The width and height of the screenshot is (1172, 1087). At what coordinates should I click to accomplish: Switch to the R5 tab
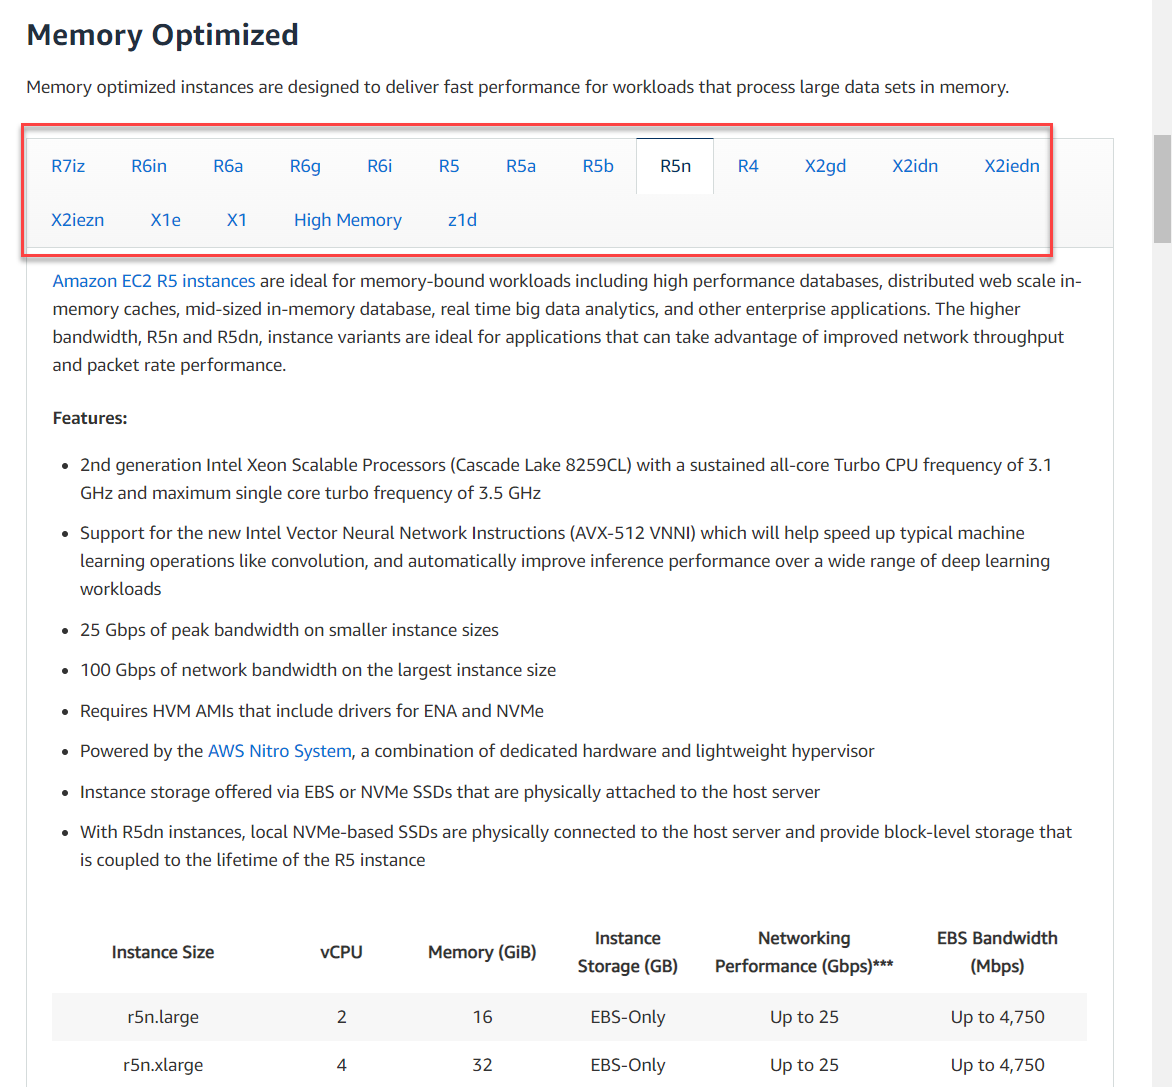click(448, 166)
